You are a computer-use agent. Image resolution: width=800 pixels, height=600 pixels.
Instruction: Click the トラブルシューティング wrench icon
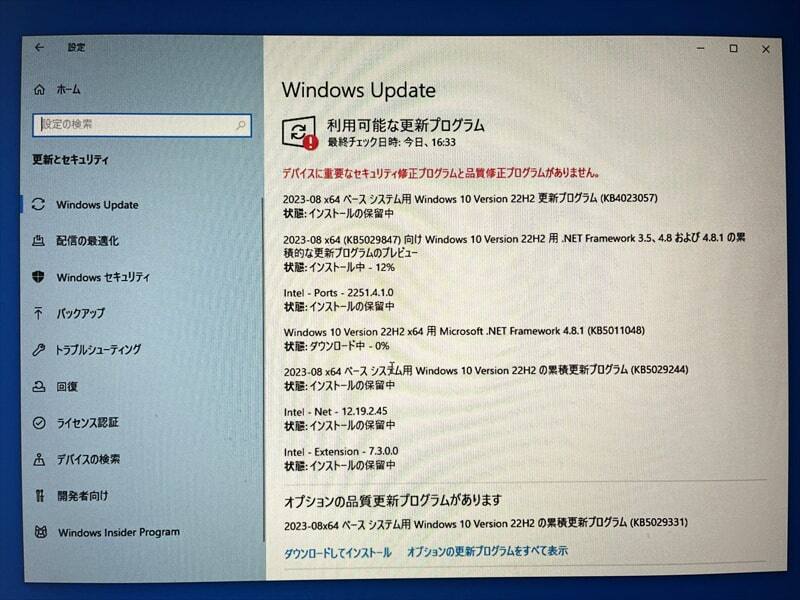point(38,350)
